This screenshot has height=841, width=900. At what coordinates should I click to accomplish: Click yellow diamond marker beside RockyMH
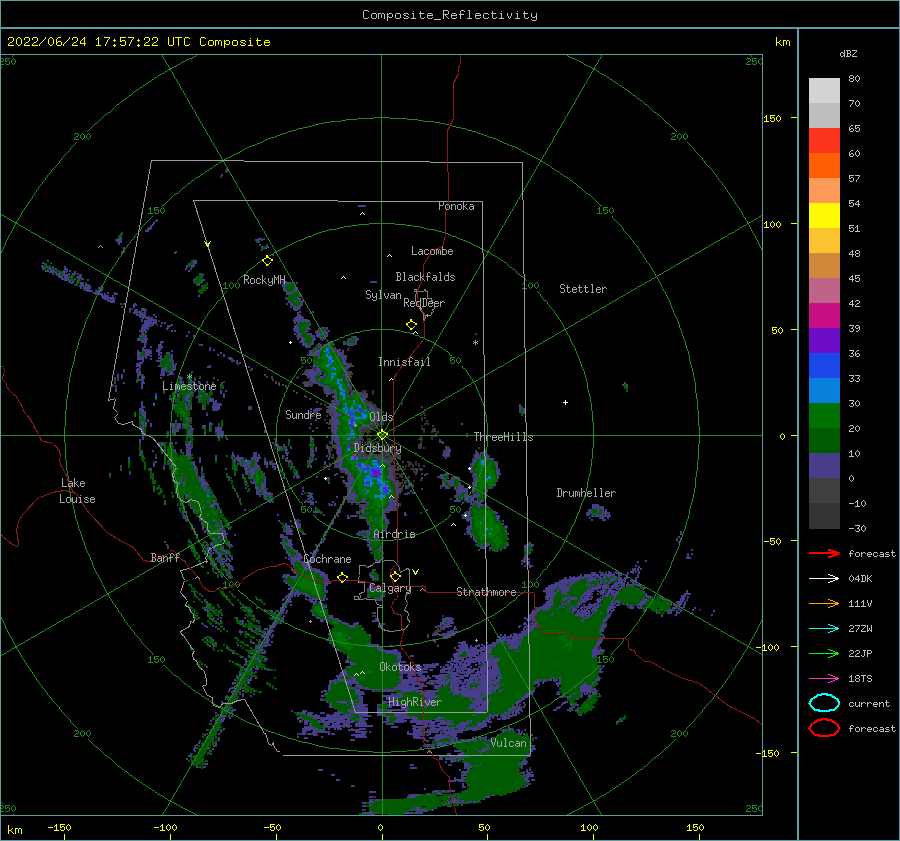coord(267,261)
